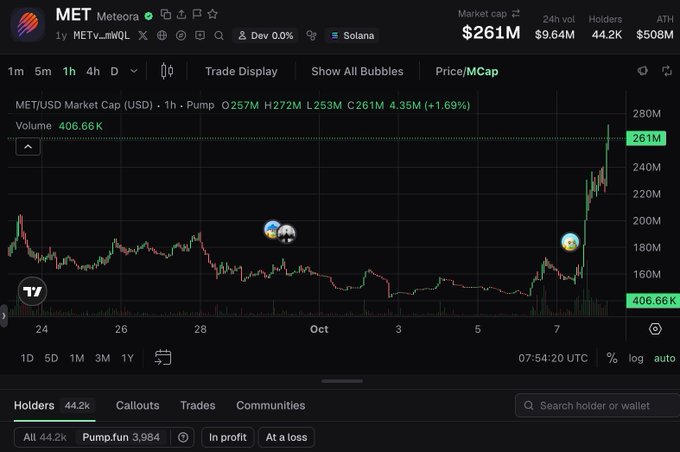Open the Communities tab
680x452 pixels.
(271, 406)
